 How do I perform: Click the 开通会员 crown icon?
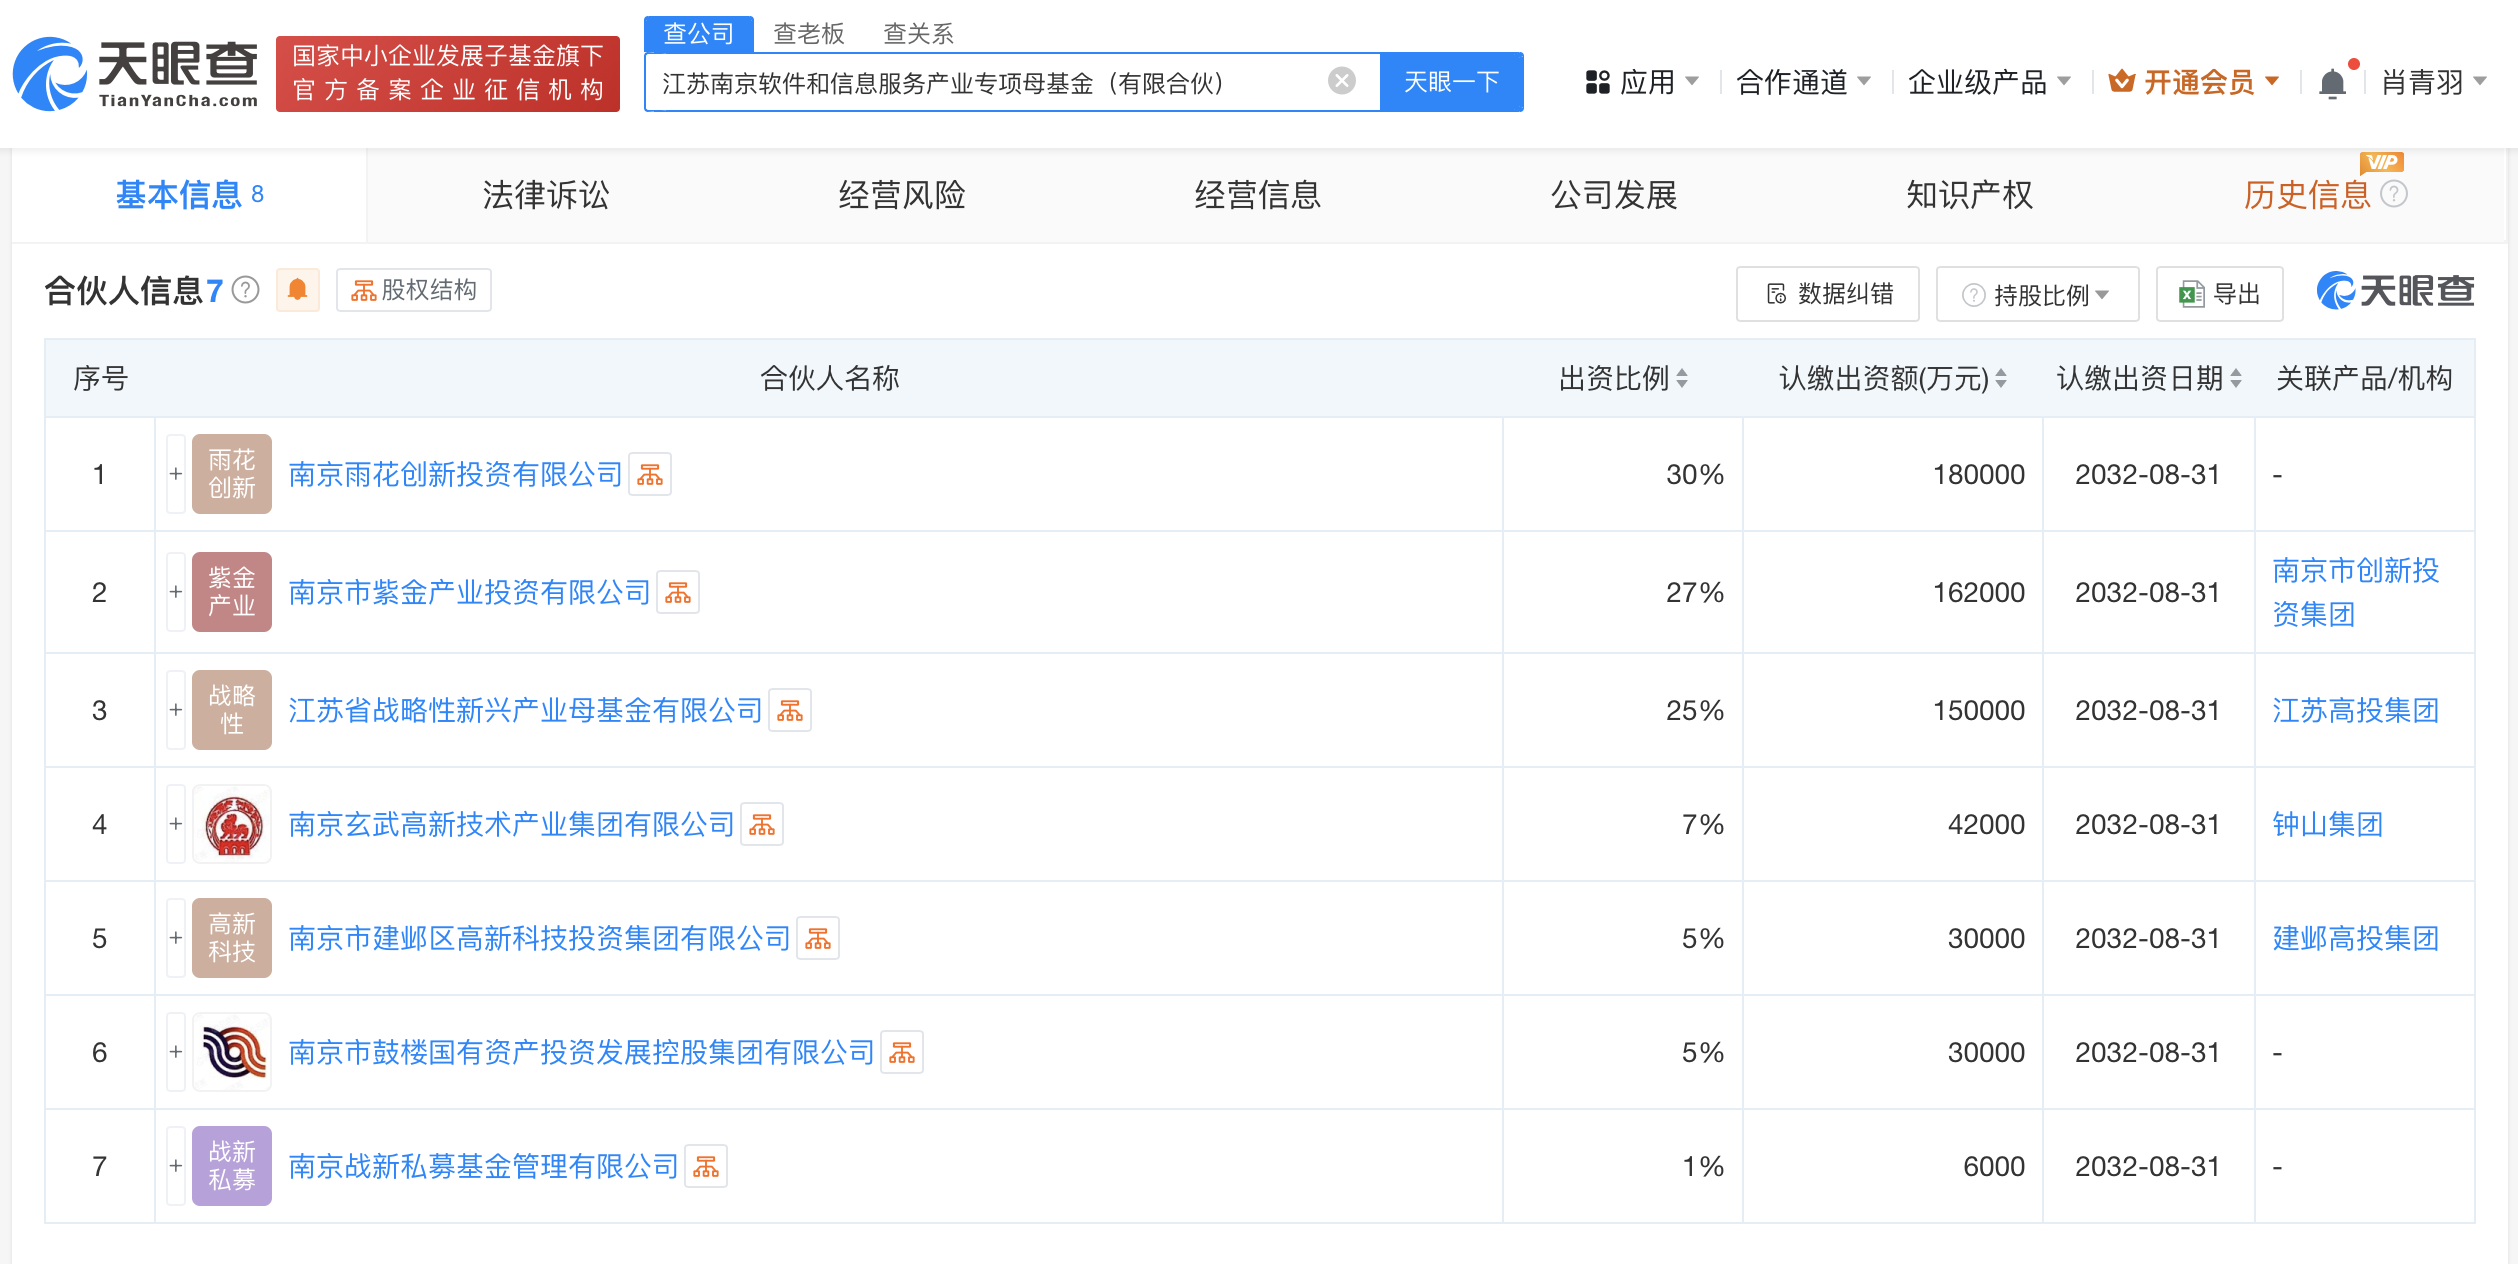pos(2123,82)
